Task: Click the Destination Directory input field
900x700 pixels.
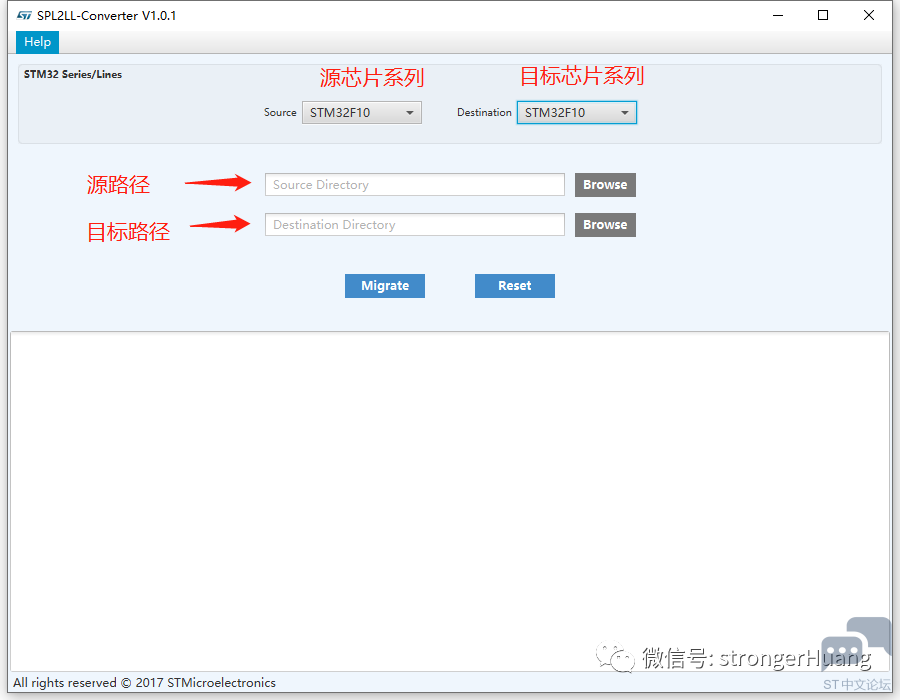Action: click(x=414, y=224)
